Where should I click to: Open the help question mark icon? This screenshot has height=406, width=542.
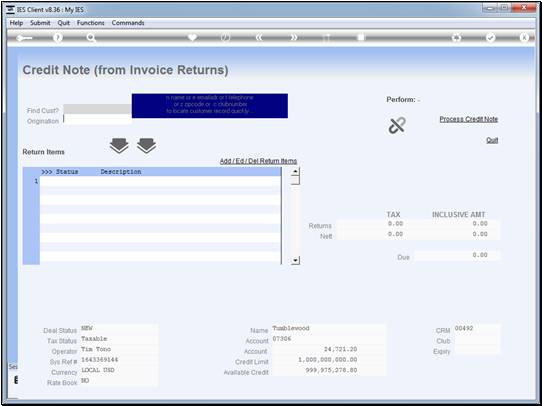(58, 38)
